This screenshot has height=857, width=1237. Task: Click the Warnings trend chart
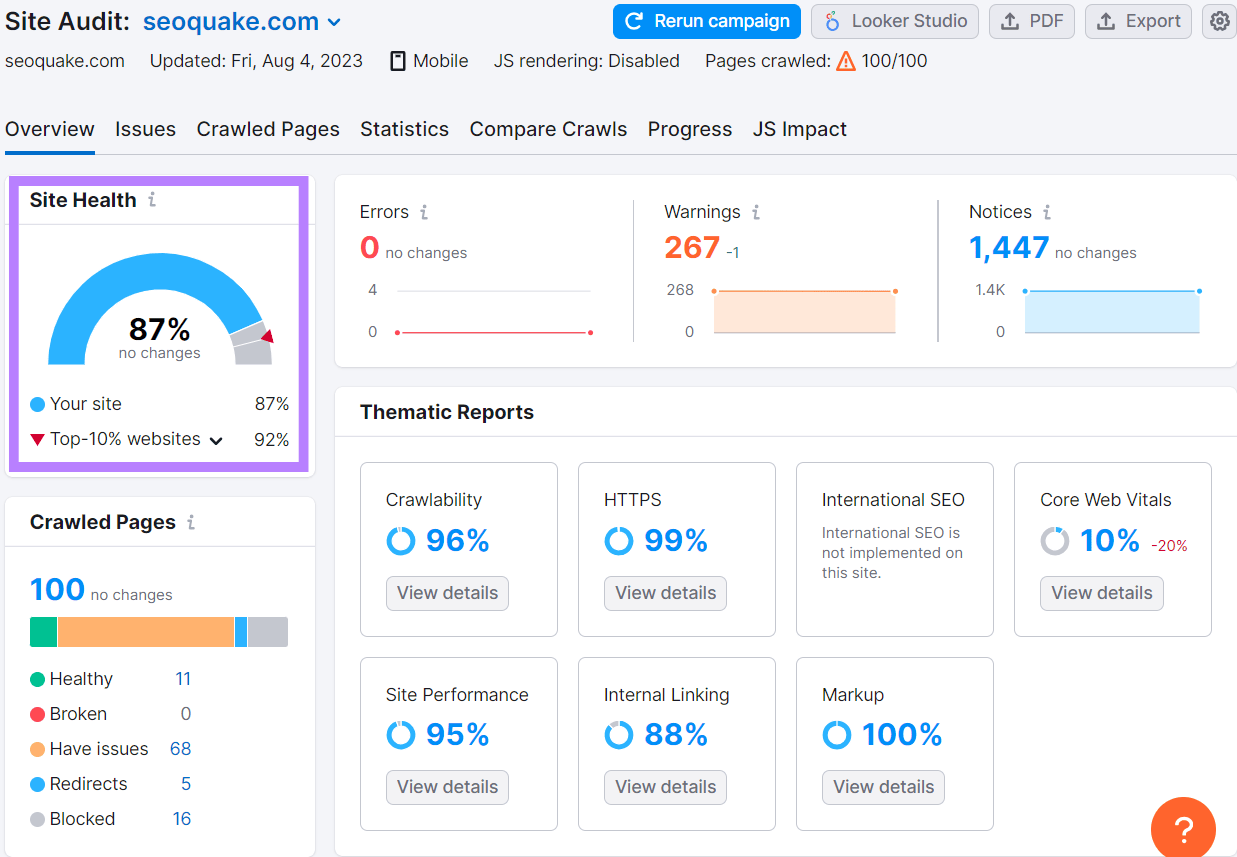click(x=804, y=311)
